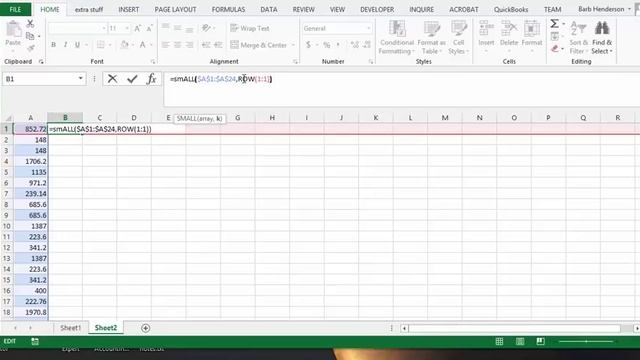Click the Increase Decimal icon
The width and height of the screenshot is (640, 360).
354,45
